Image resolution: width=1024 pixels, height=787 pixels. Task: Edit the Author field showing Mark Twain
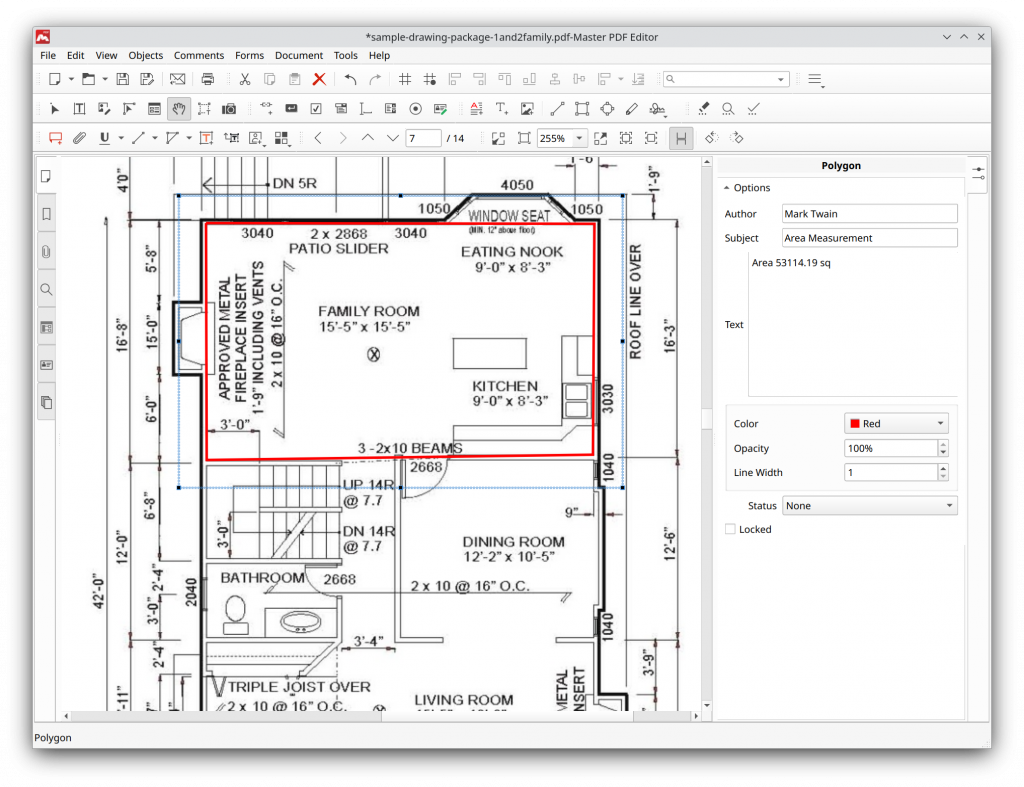(869, 213)
